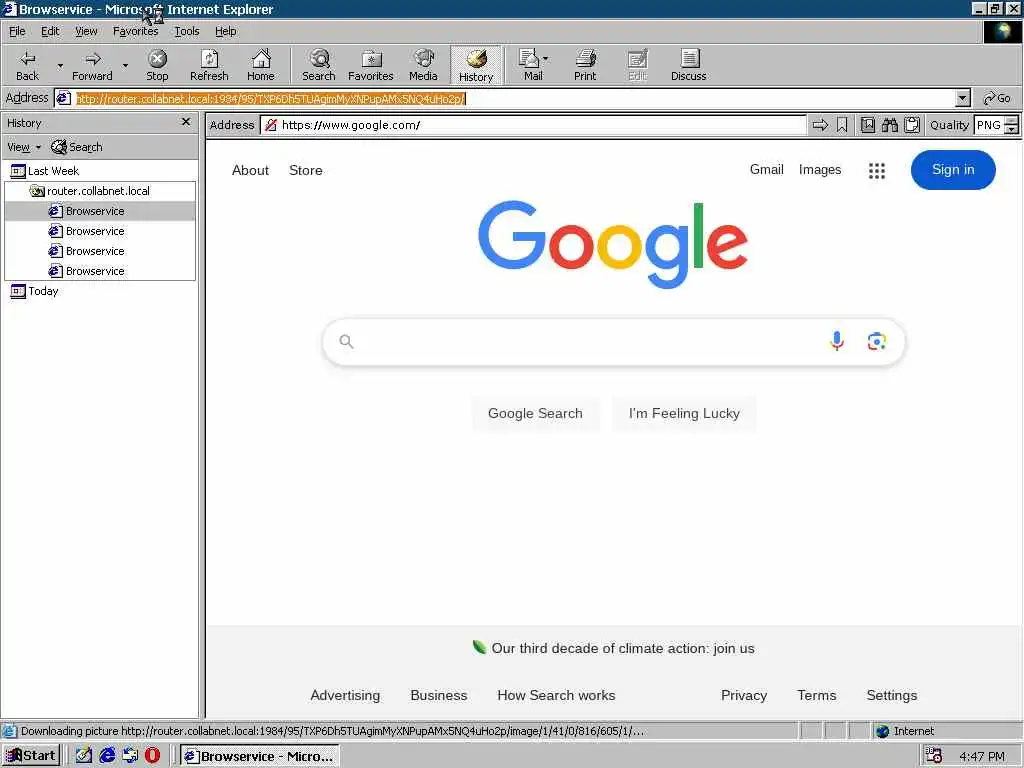Open Google's About link
The height and width of the screenshot is (768, 1024).
tap(250, 170)
